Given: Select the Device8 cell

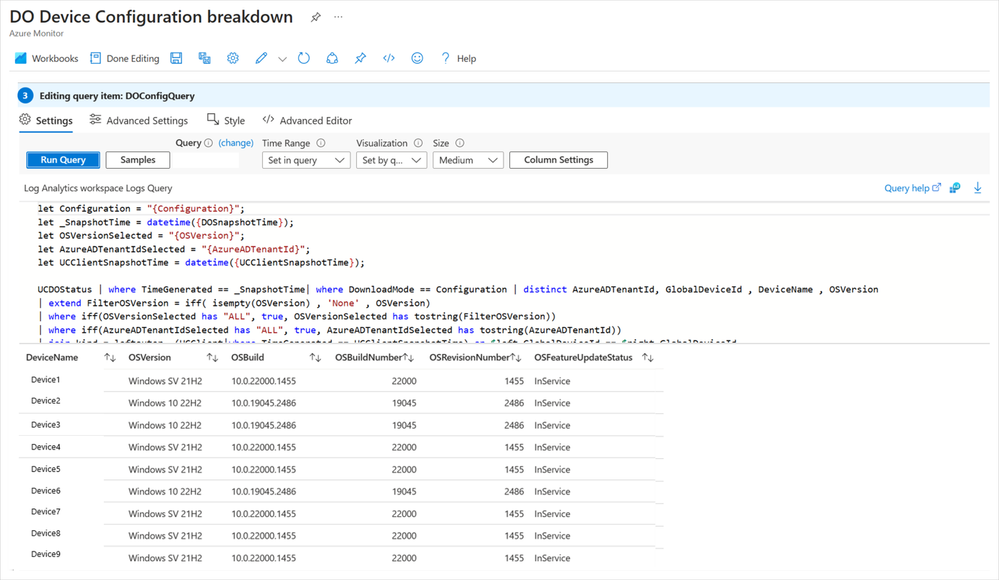Looking at the screenshot, I should (x=46, y=533).
